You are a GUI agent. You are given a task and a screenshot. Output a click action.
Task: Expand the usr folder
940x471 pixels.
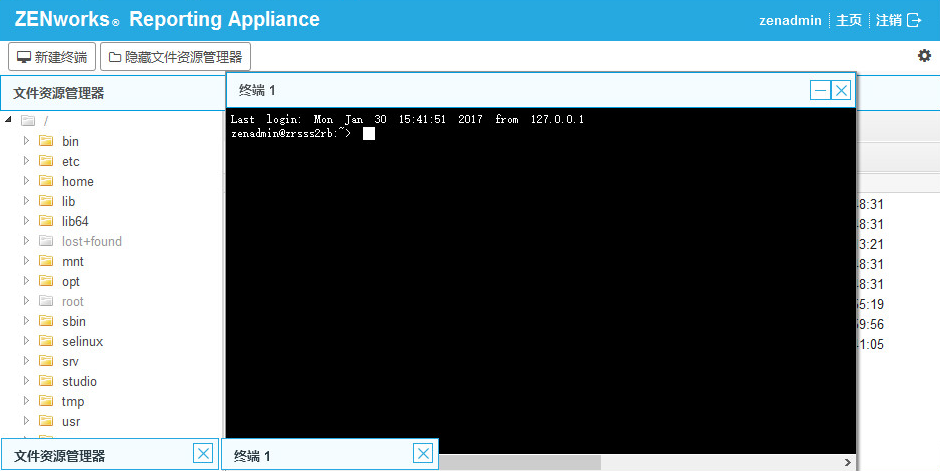click(26, 421)
